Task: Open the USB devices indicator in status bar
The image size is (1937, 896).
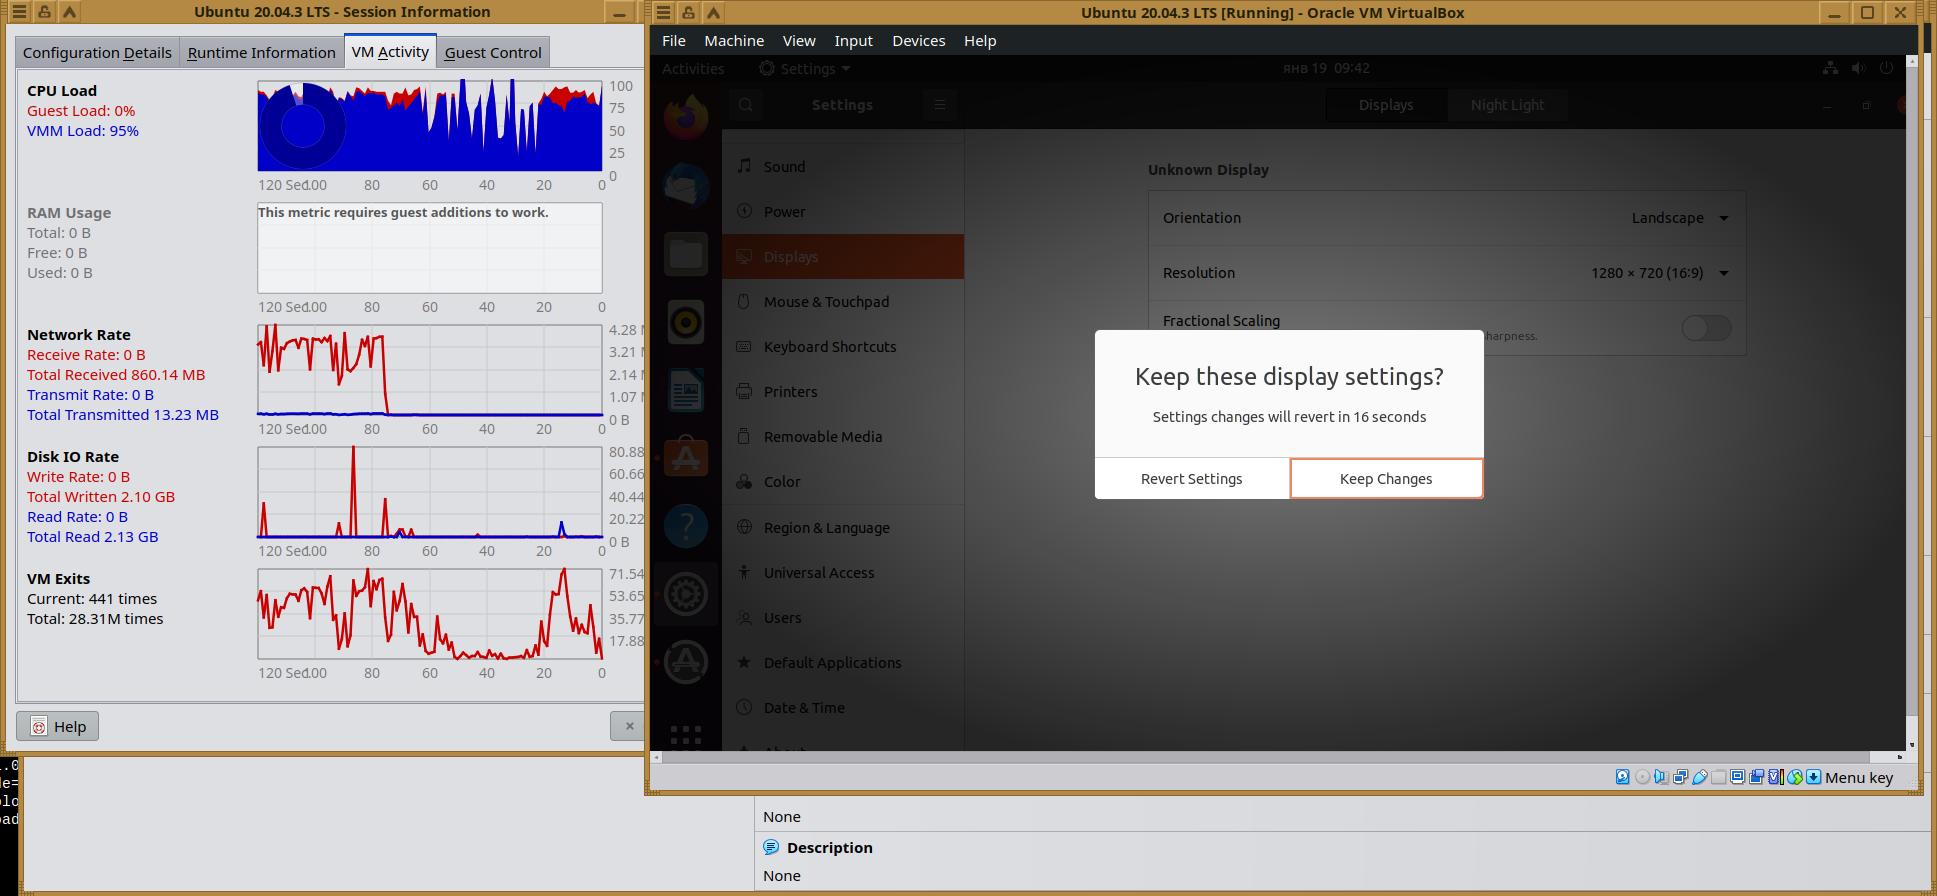Action: point(1699,777)
